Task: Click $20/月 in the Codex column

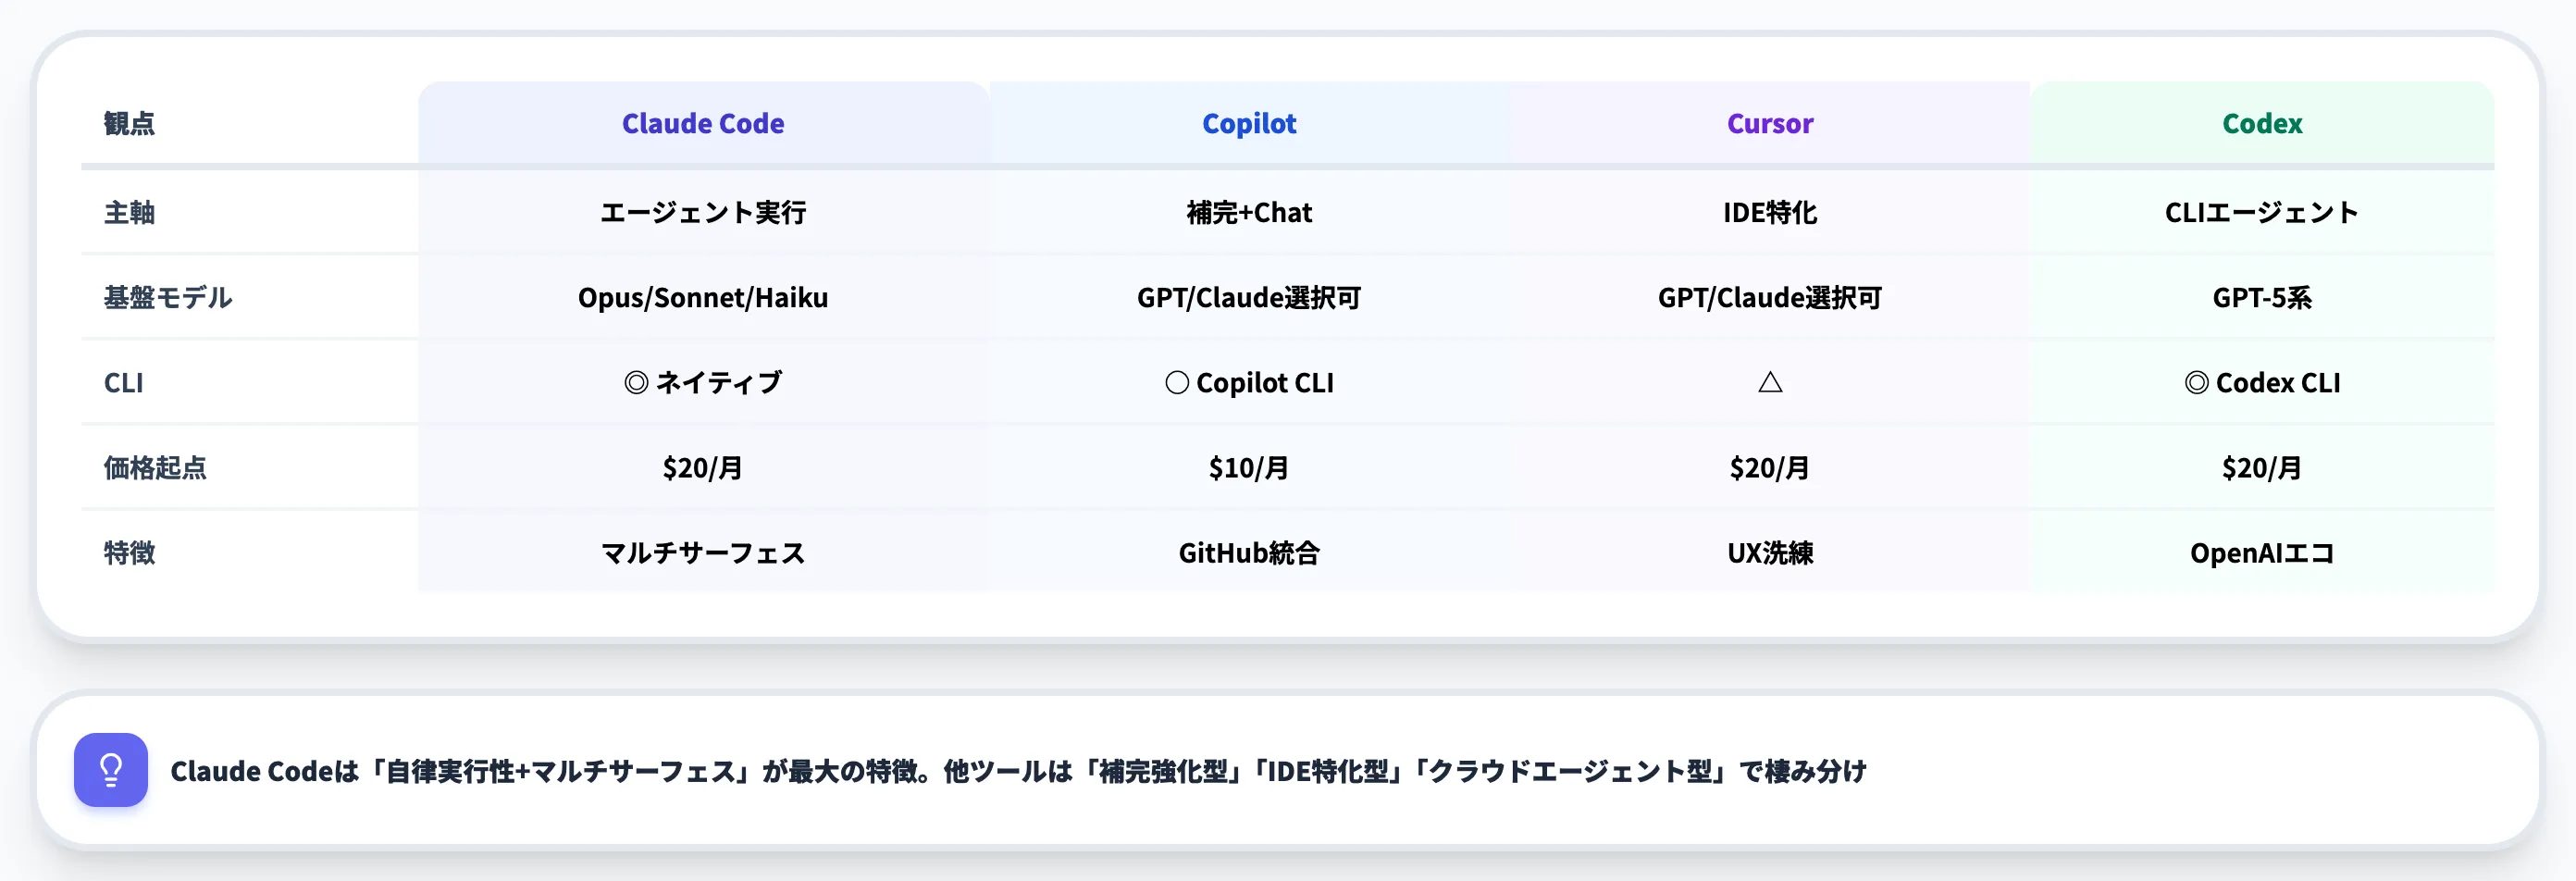Action: pos(2262,467)
